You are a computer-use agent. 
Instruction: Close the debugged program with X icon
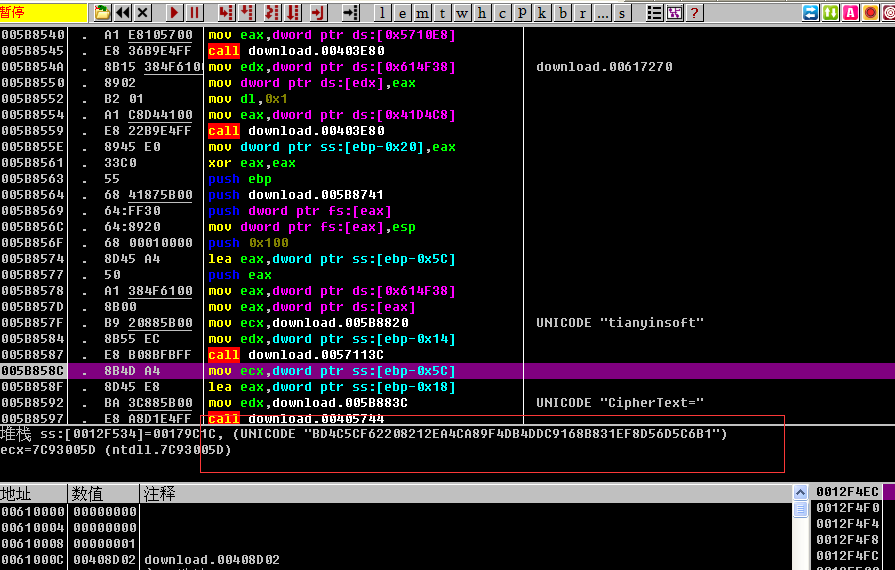pyautogui.click(x=143, y=13)
